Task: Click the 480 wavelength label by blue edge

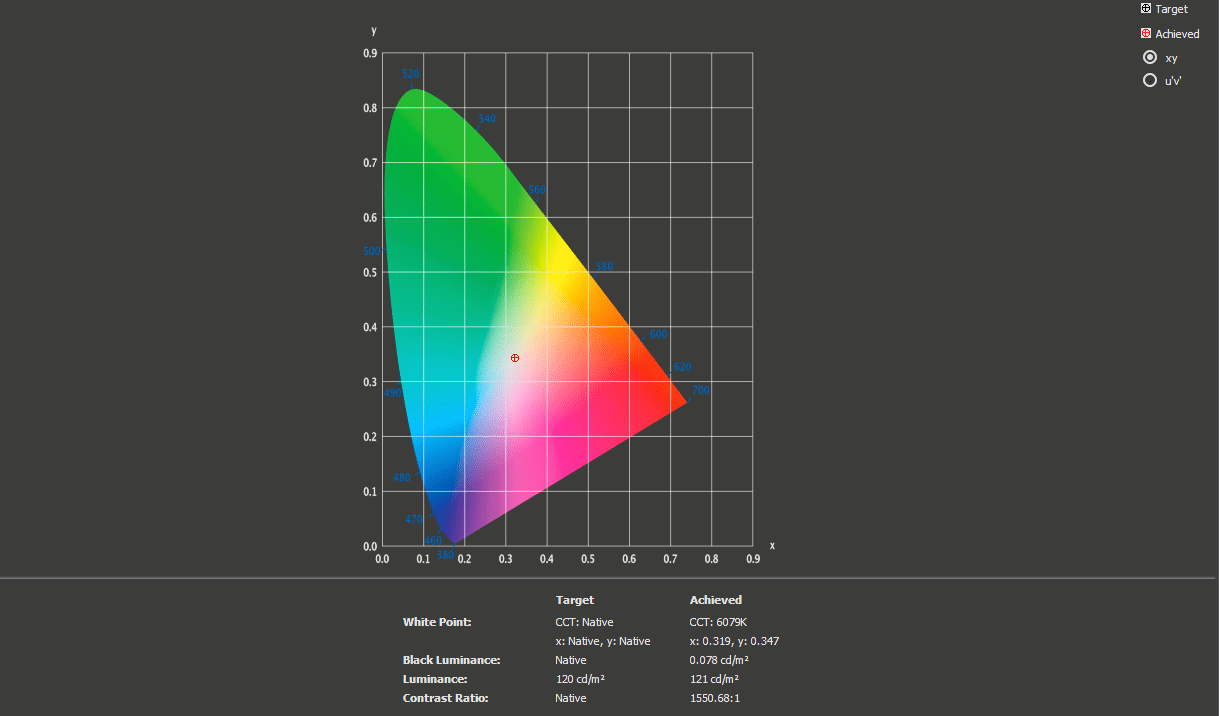Action: 402,478
